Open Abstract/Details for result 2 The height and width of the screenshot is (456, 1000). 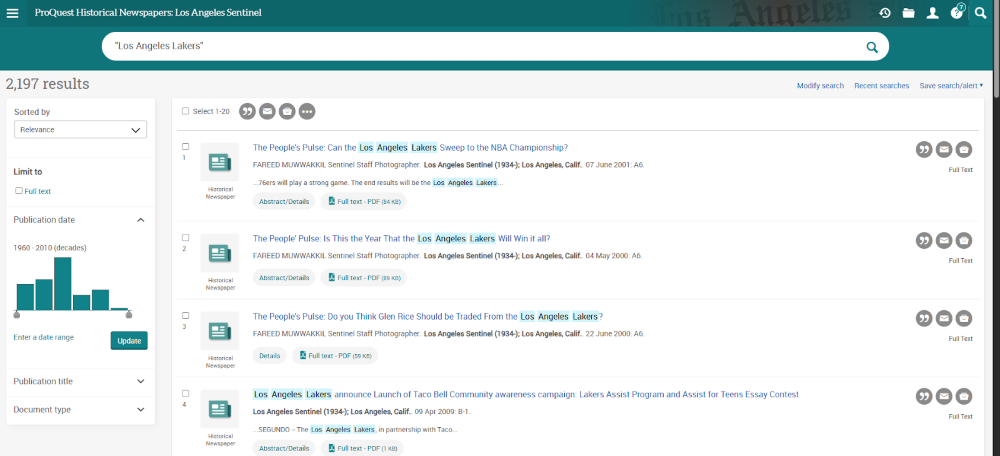[x=284, y=278]
